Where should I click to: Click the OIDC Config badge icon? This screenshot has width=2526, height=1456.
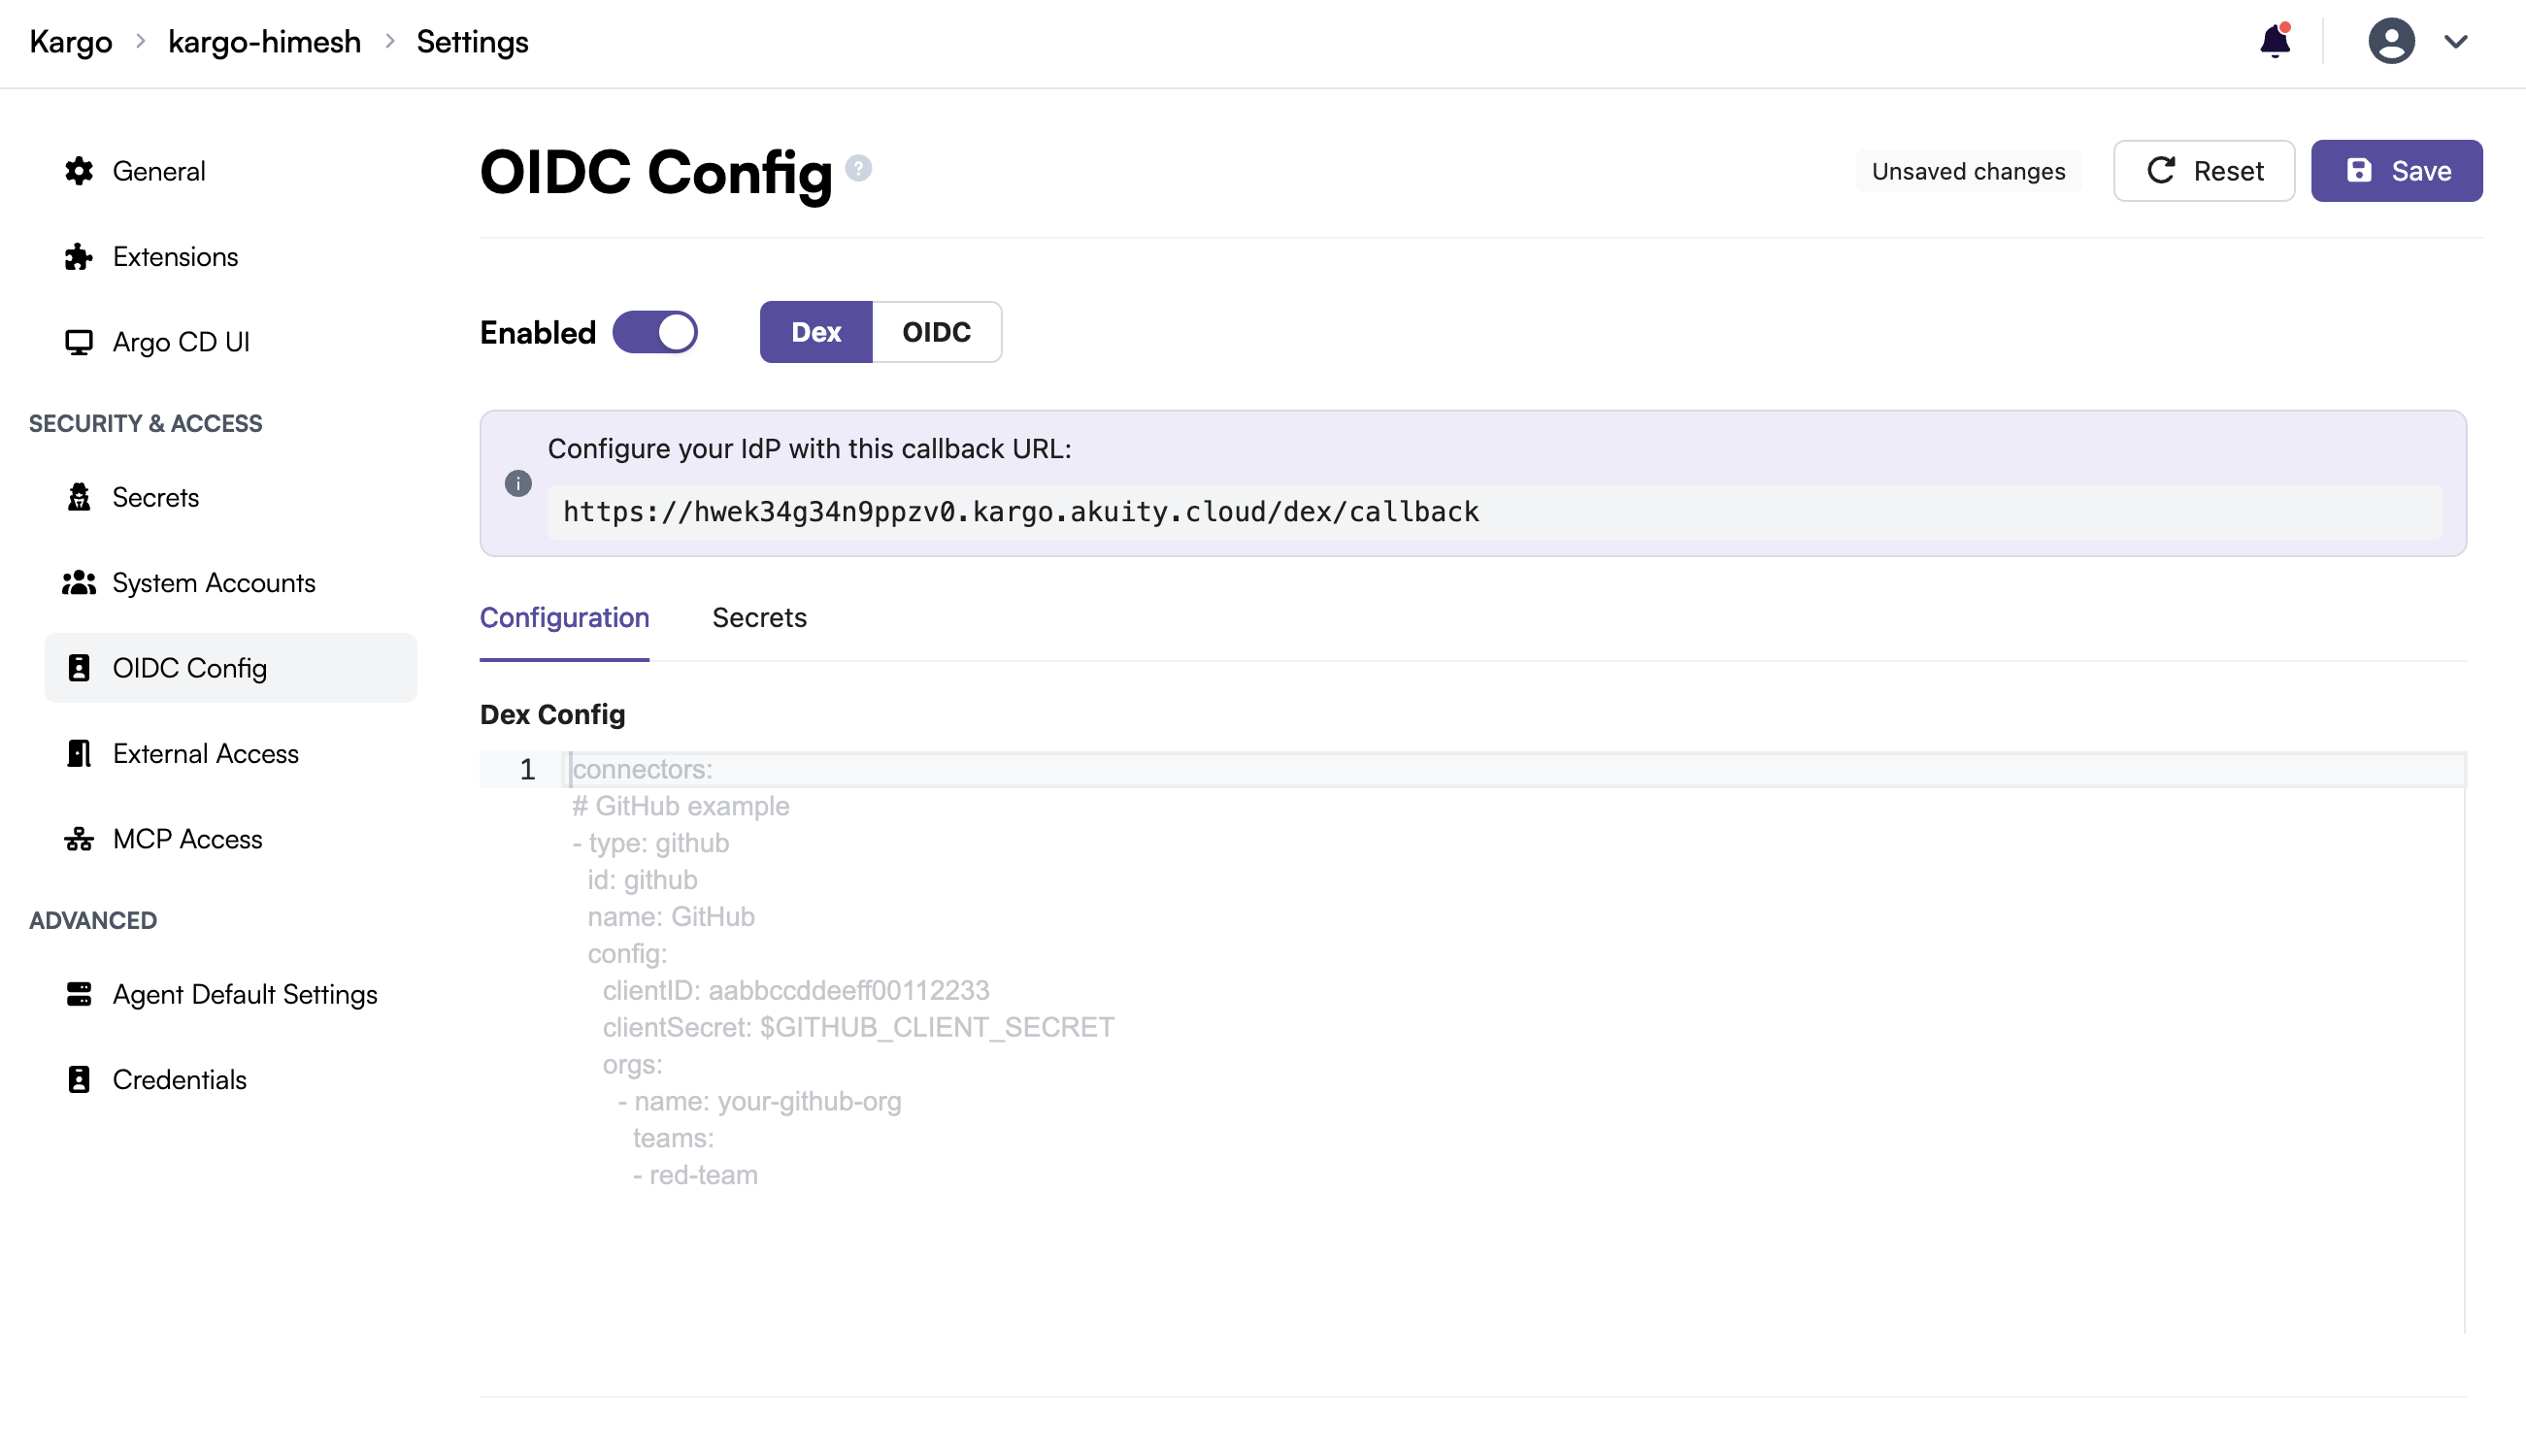[x=79, y=668]
